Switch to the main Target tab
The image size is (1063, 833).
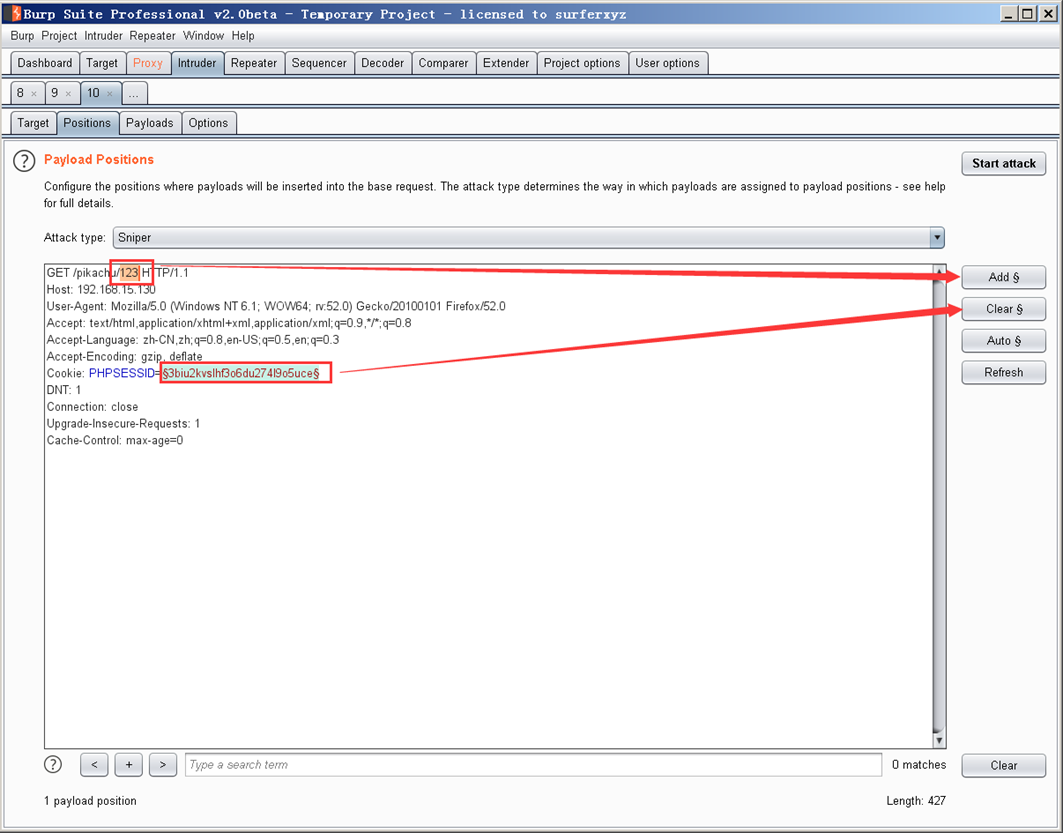click(x=102, y=63)
